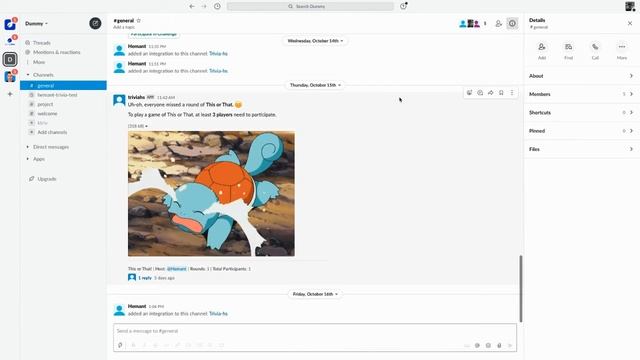Collapse the Channels section in sidebar
The height and width of the screenshot is (360, 640).
coord(28,75)
